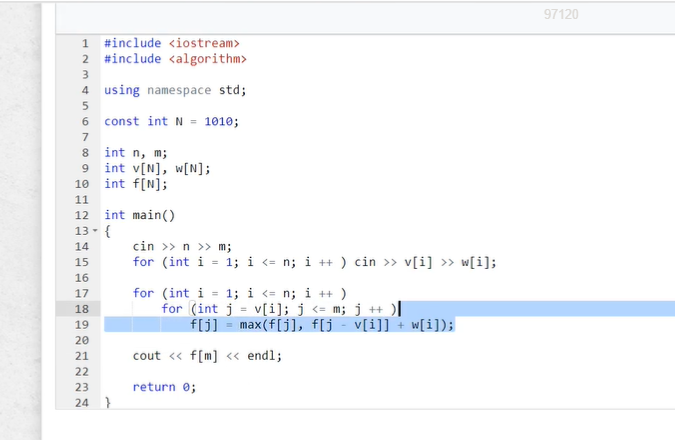Click the closing brace on line 24
The width and height of the screenshot is (675, 440).
point(108,403)
